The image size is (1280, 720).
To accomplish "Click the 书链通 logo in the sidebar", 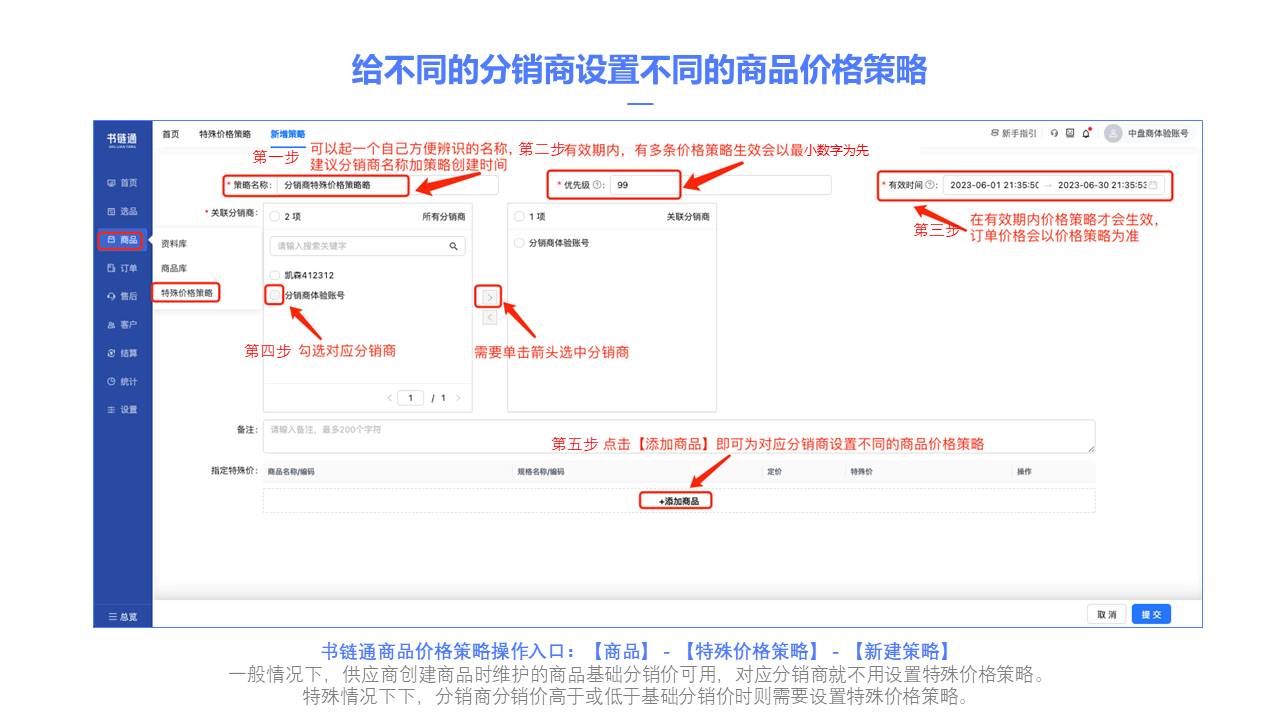I will [x=122, y=138].
